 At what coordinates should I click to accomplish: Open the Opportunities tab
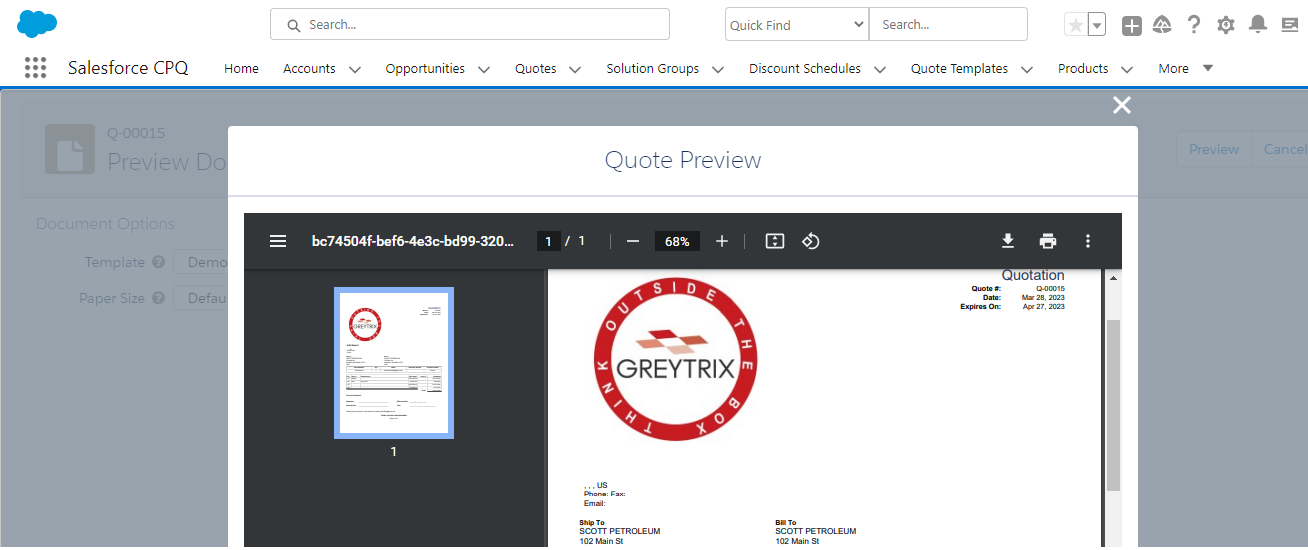point(425,68)
